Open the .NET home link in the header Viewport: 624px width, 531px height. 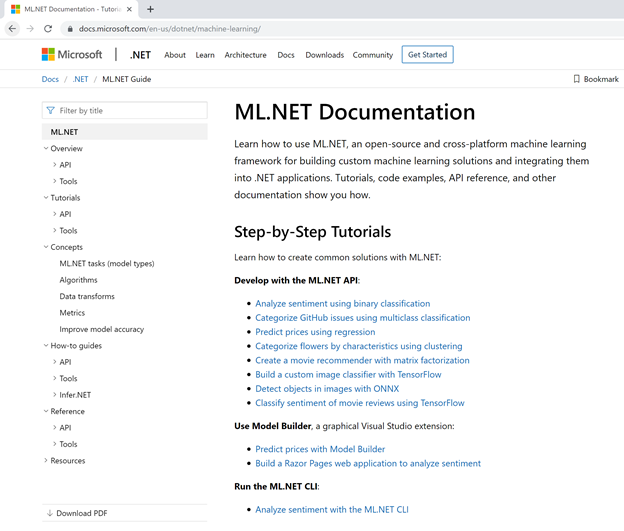pyautogui.click(x=140, y=55)
